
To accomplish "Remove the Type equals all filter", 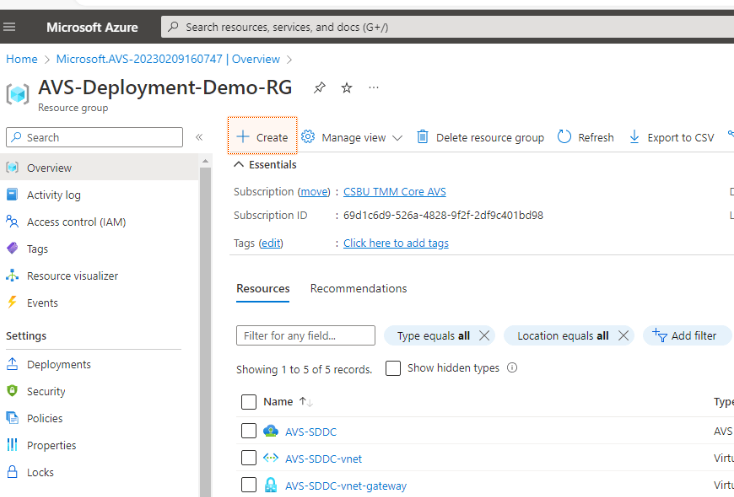I will 484,336.
